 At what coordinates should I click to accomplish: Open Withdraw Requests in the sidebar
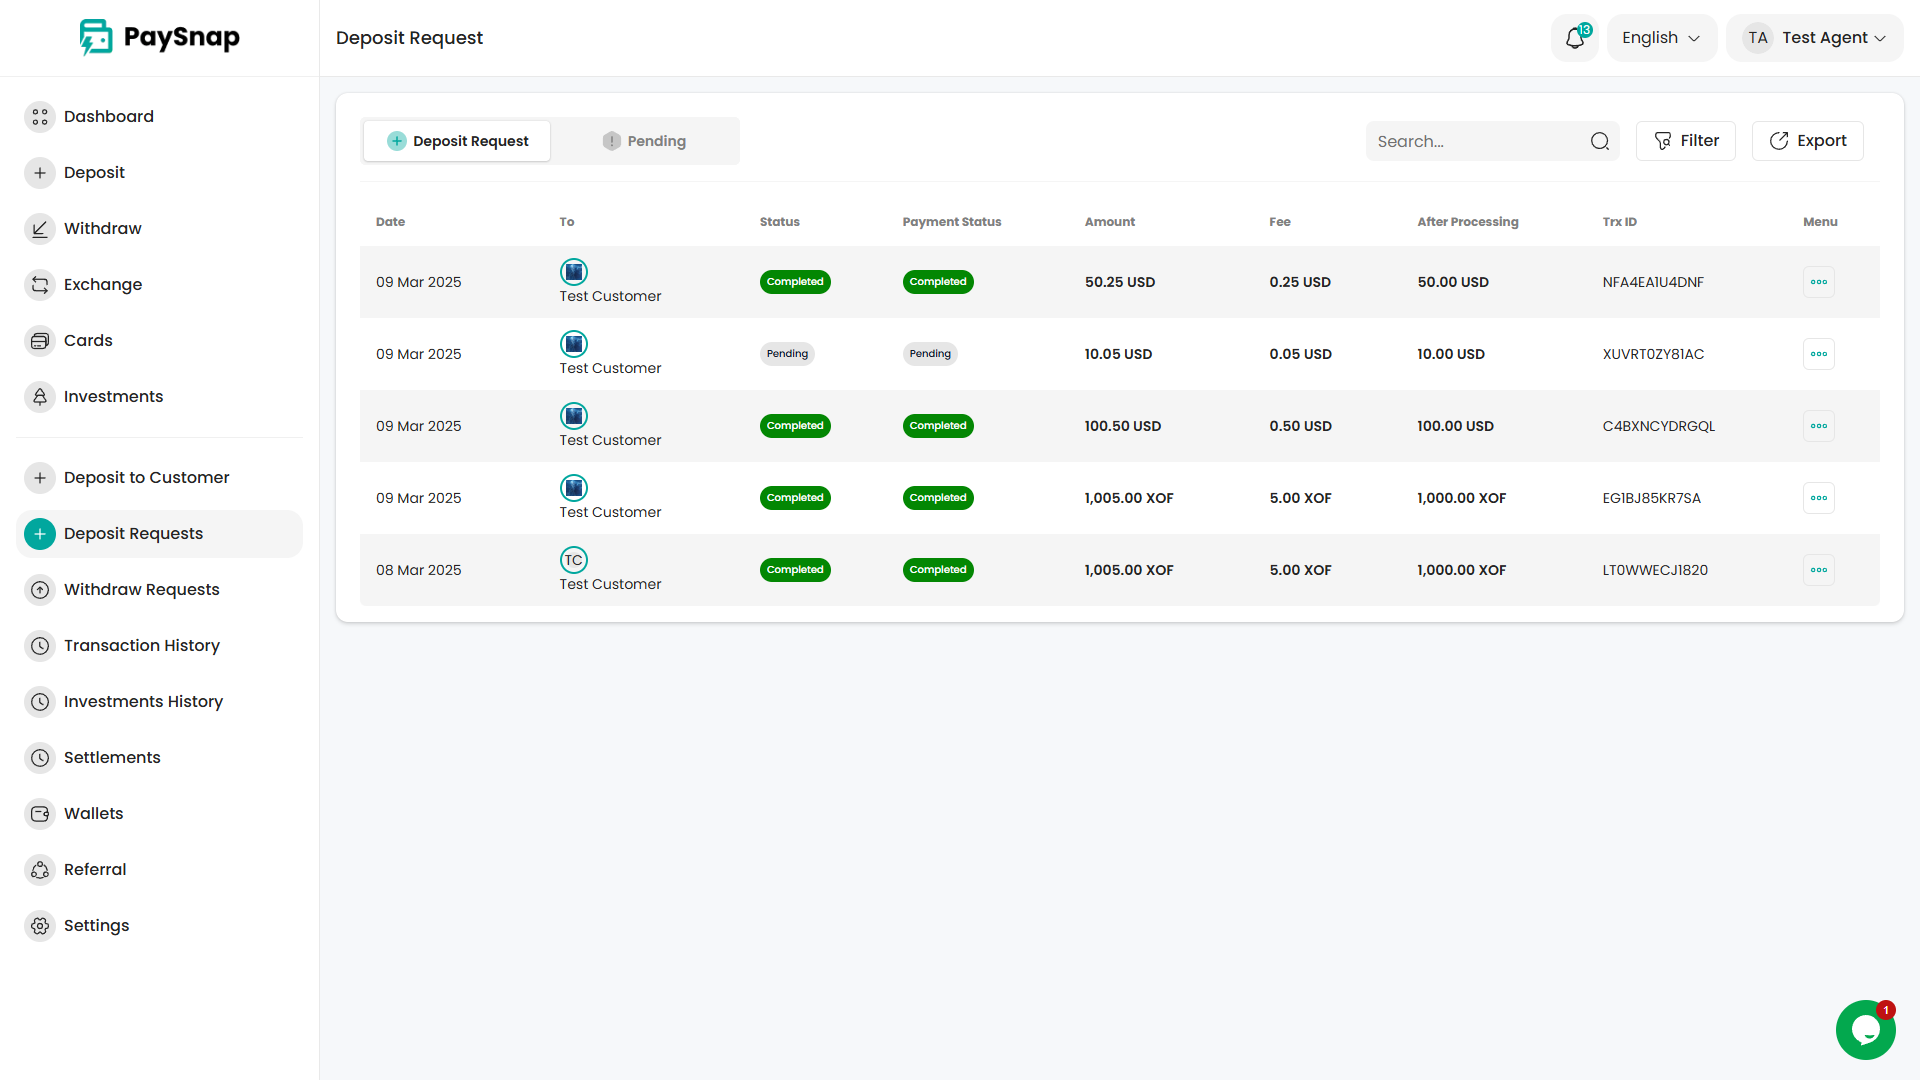[141, 589]
